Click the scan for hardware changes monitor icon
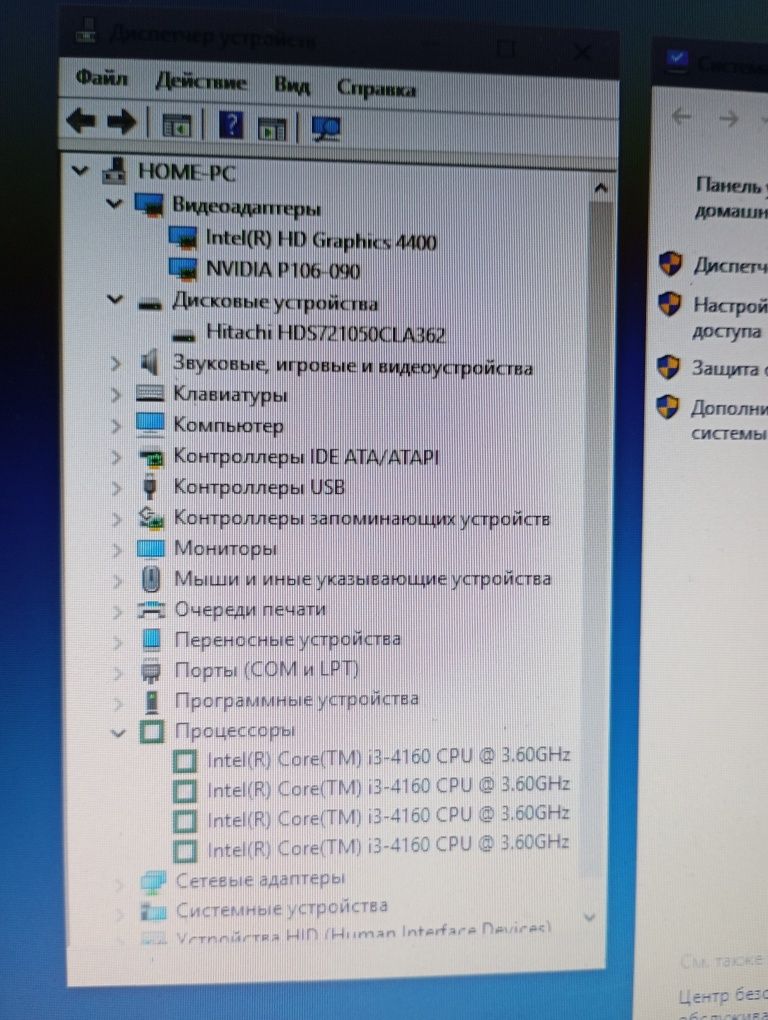 (326, 129)
